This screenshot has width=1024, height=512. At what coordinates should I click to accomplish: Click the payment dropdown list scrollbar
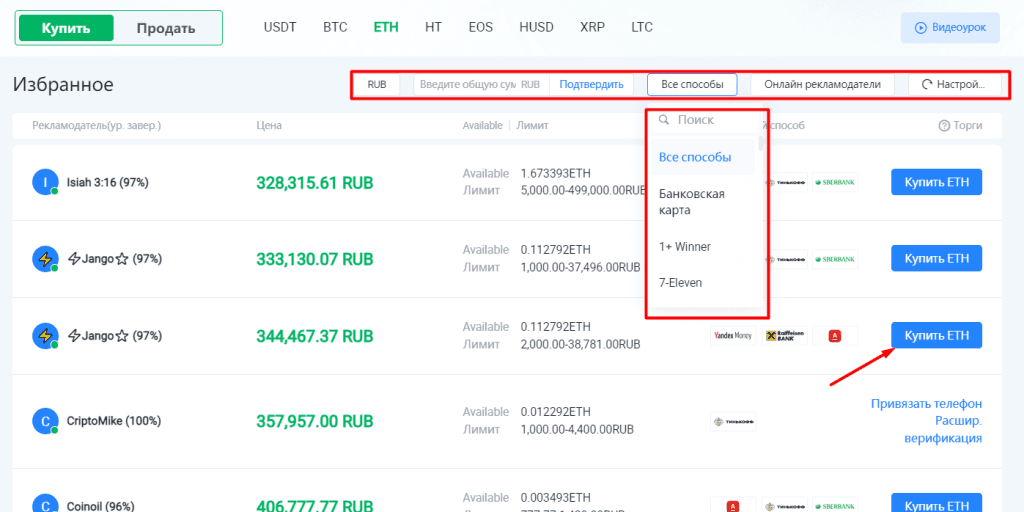coord(760,144)
